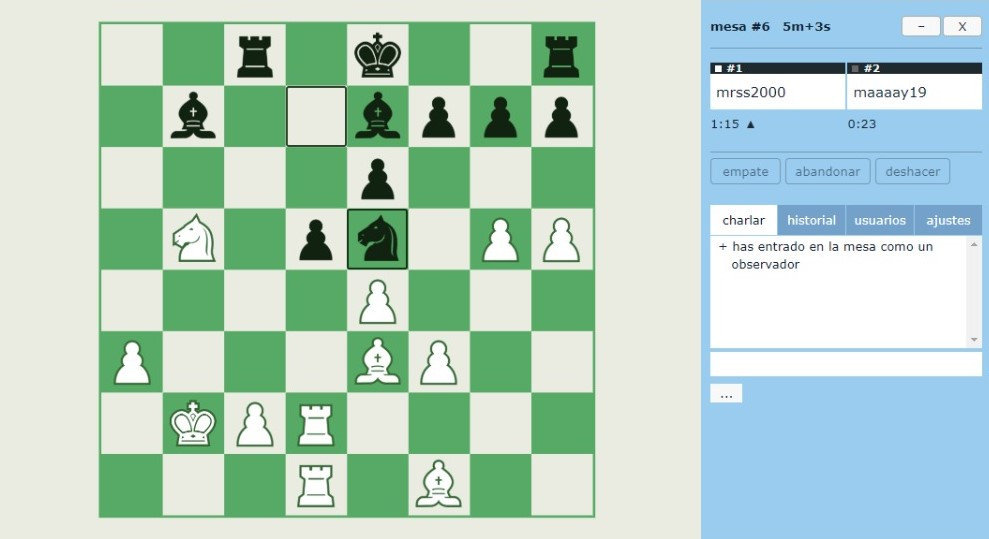Open the ajustes tab

[x=948, y=220]
